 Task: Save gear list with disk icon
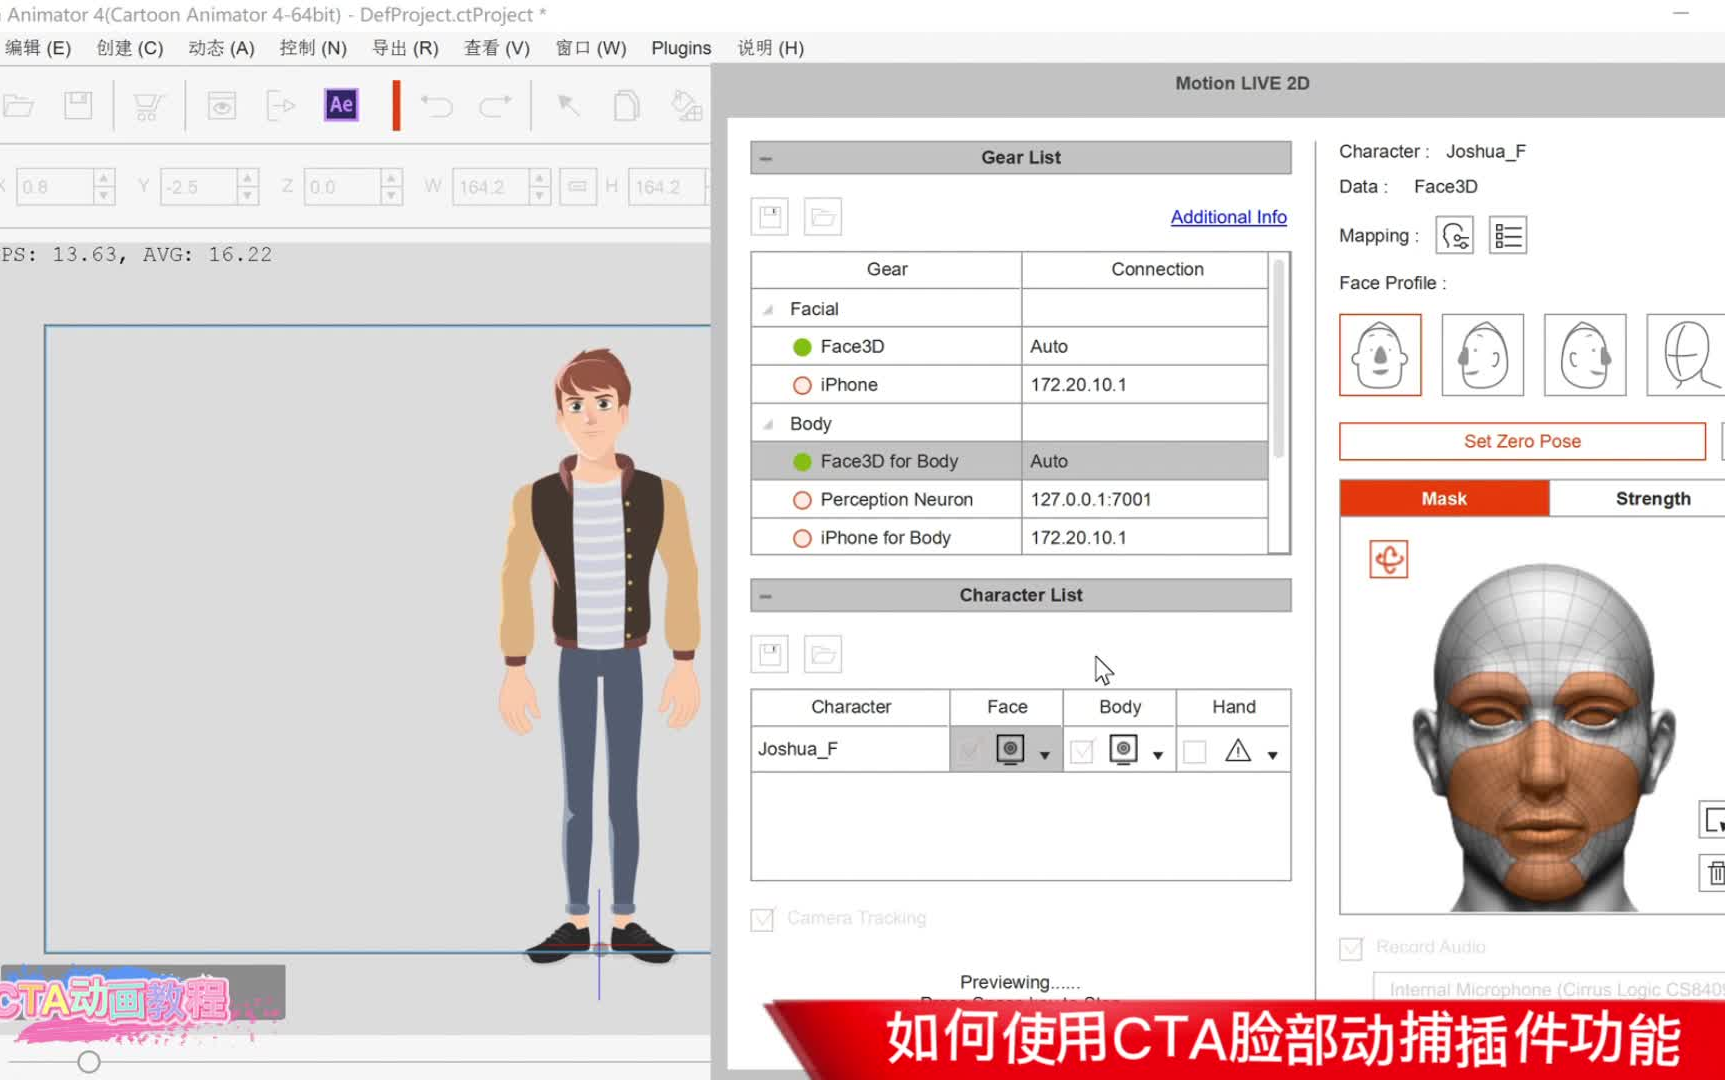770,217
